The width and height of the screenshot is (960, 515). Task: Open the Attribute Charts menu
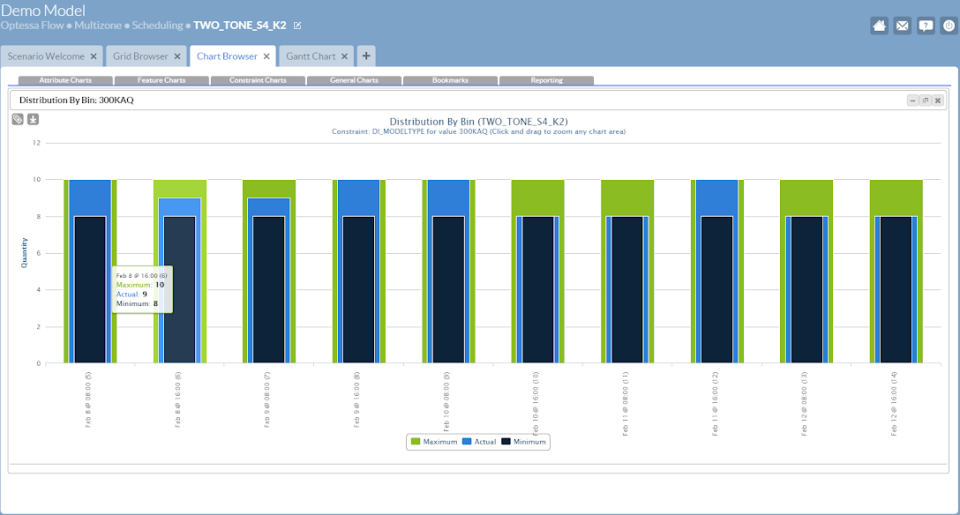point(63,80)
